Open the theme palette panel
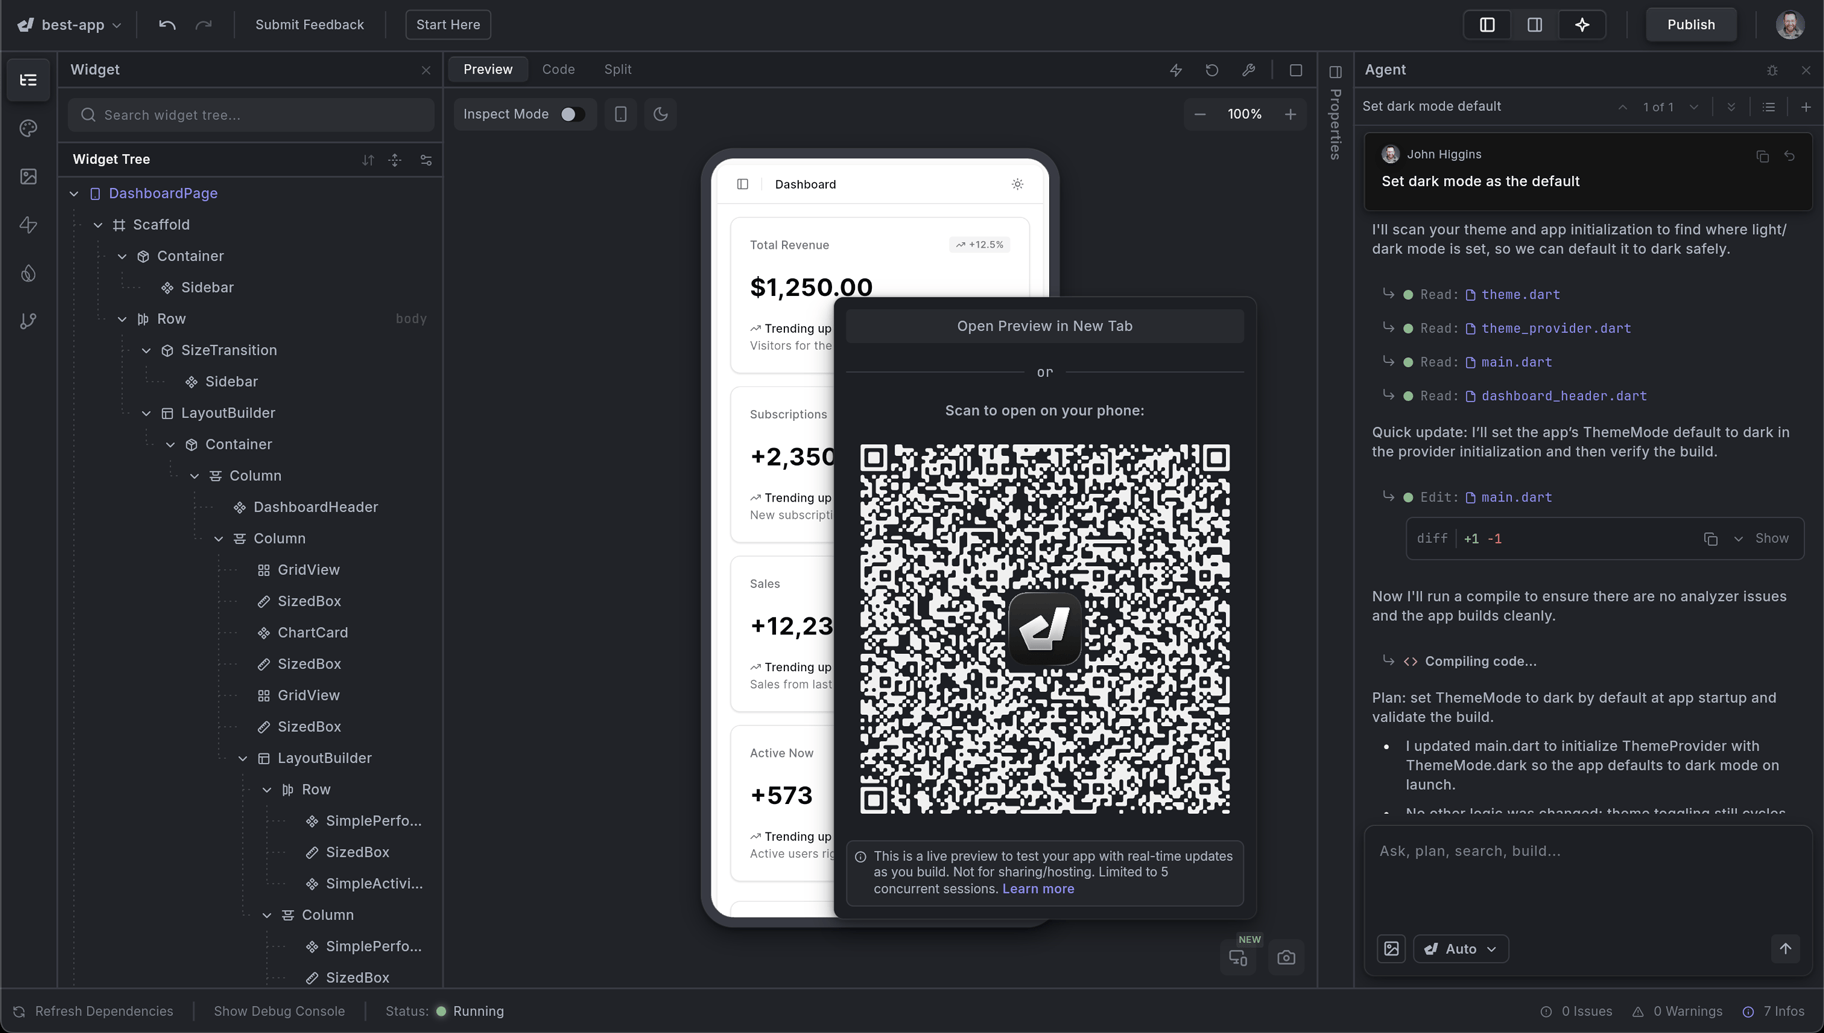 coord(28,128)
